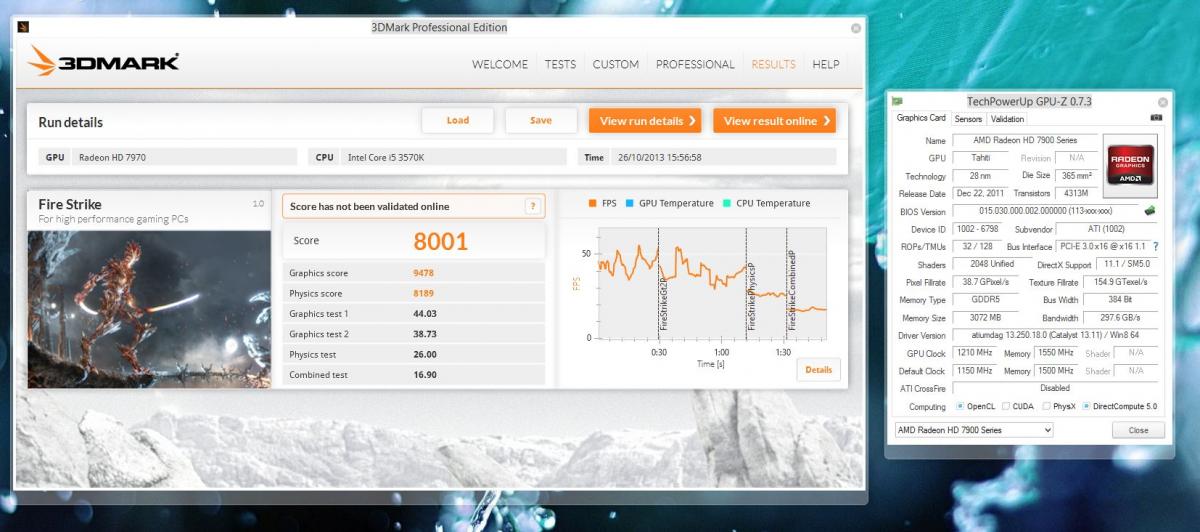Click the Default Clock 1150 MHz field
The height and width of the screenshot is (532, 1200).
tap(975, 371)
